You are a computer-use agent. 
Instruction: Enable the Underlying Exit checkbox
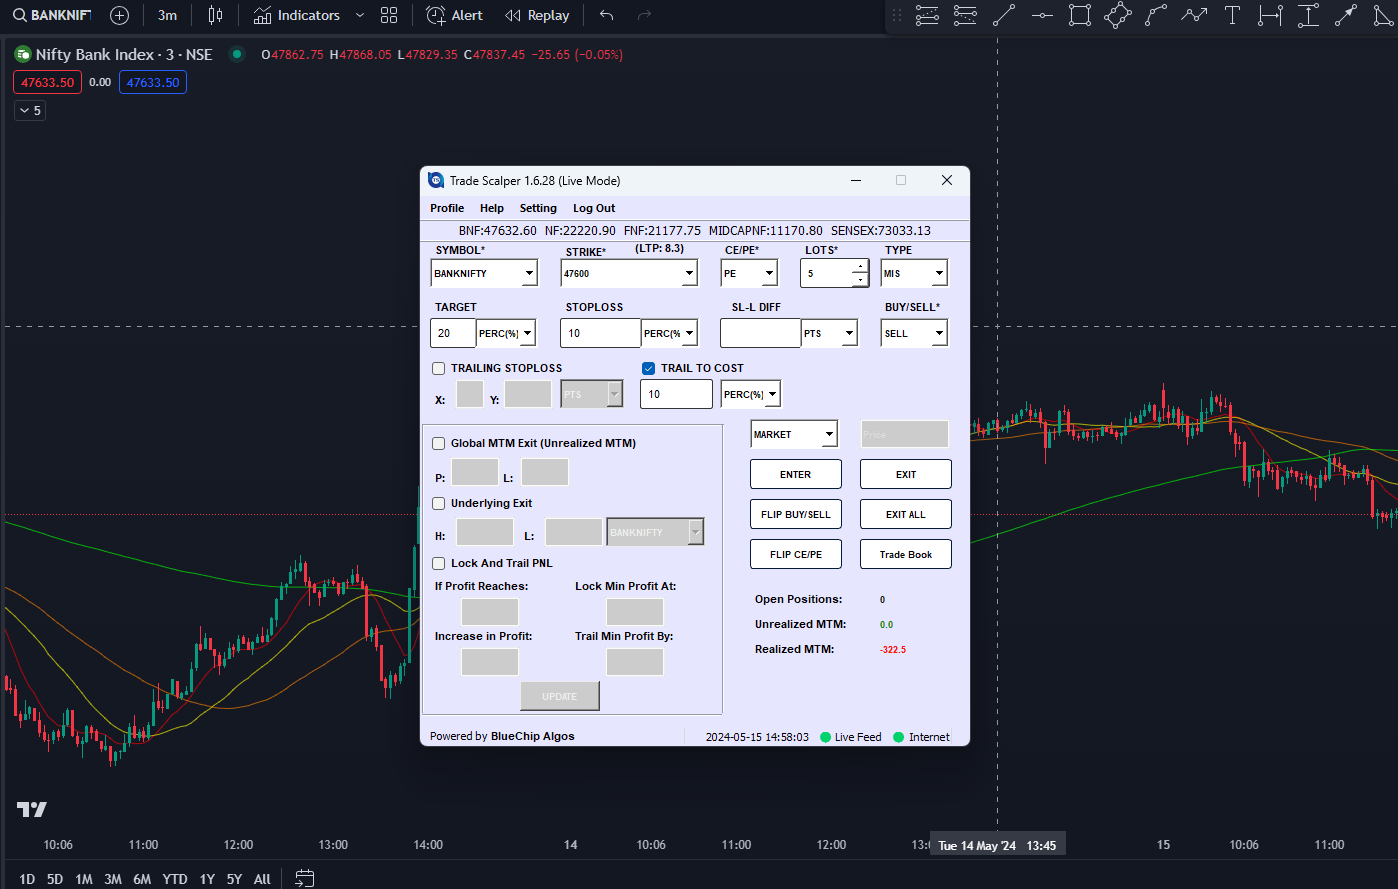[438, 503]
